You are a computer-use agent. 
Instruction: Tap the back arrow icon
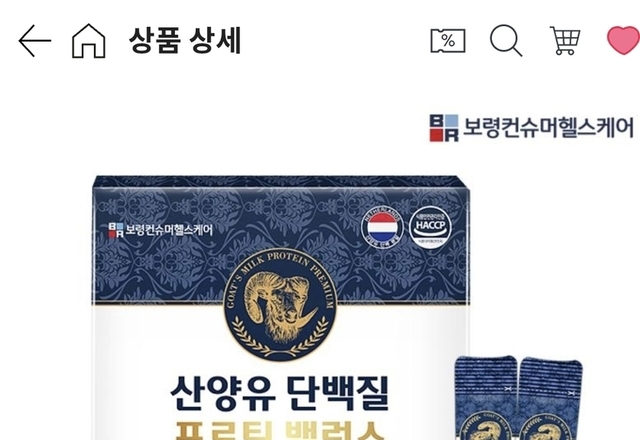click(x=35, y=41)
